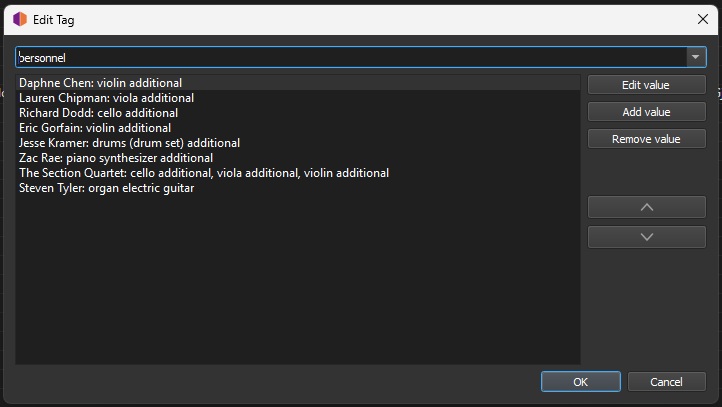The width and height of the screenshot is (722, 407).
Task: Move selected value up with arrow button
Action: (x=646, y=207)
